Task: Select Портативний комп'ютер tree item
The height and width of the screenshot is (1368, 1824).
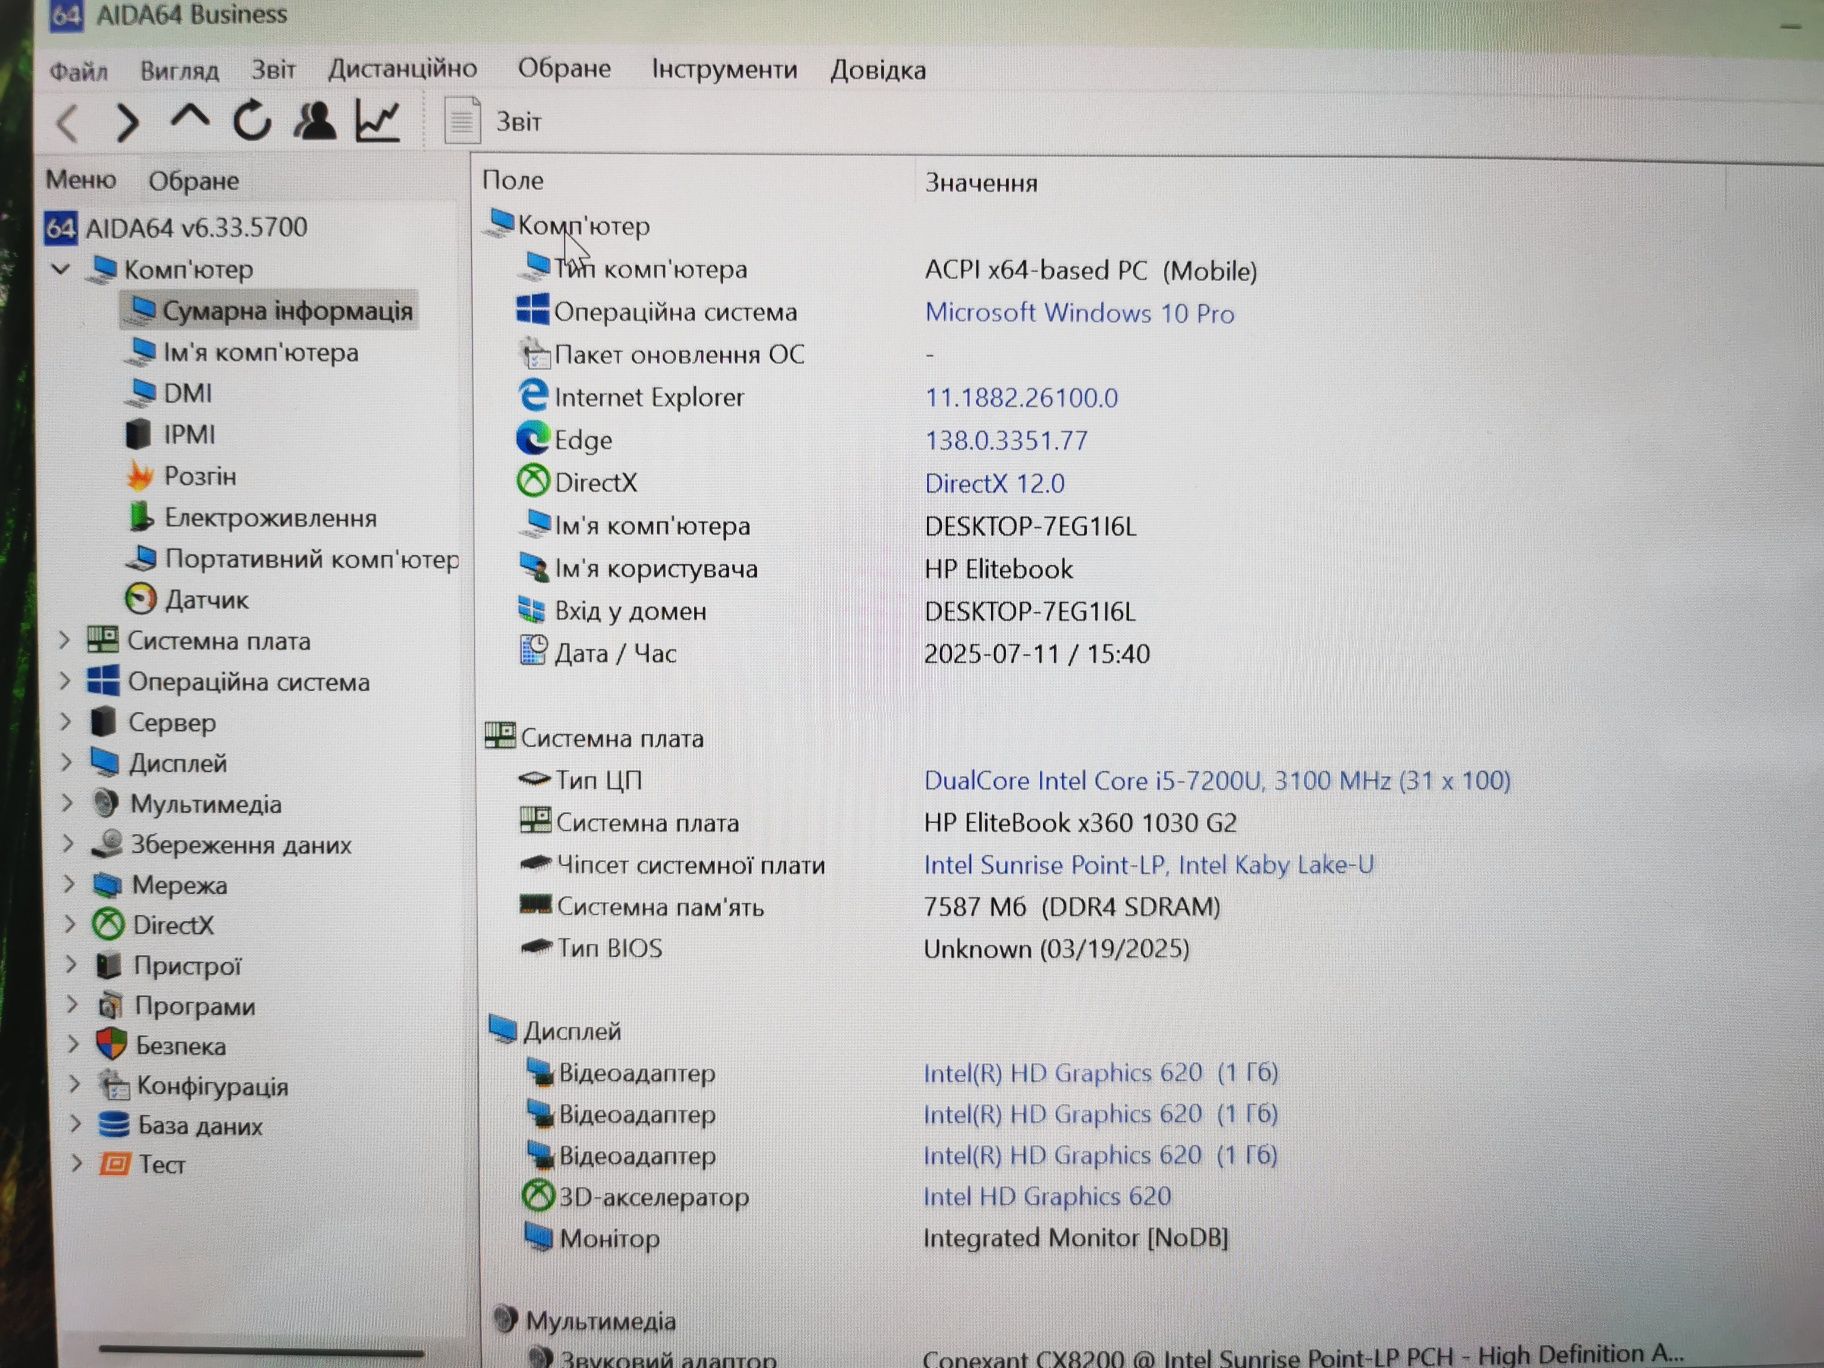Action: pyautogui.click(x=294, y=559)
